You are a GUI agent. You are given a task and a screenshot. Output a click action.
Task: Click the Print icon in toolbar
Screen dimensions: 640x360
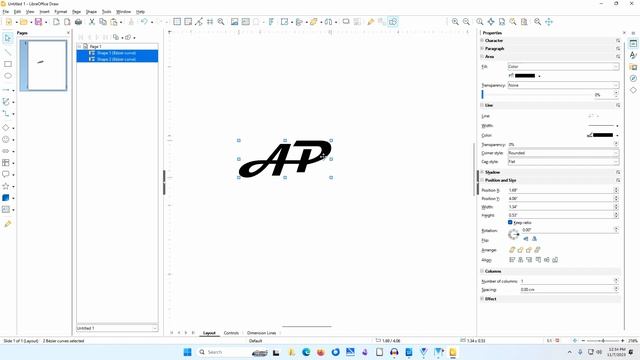[x=78, y=22]
